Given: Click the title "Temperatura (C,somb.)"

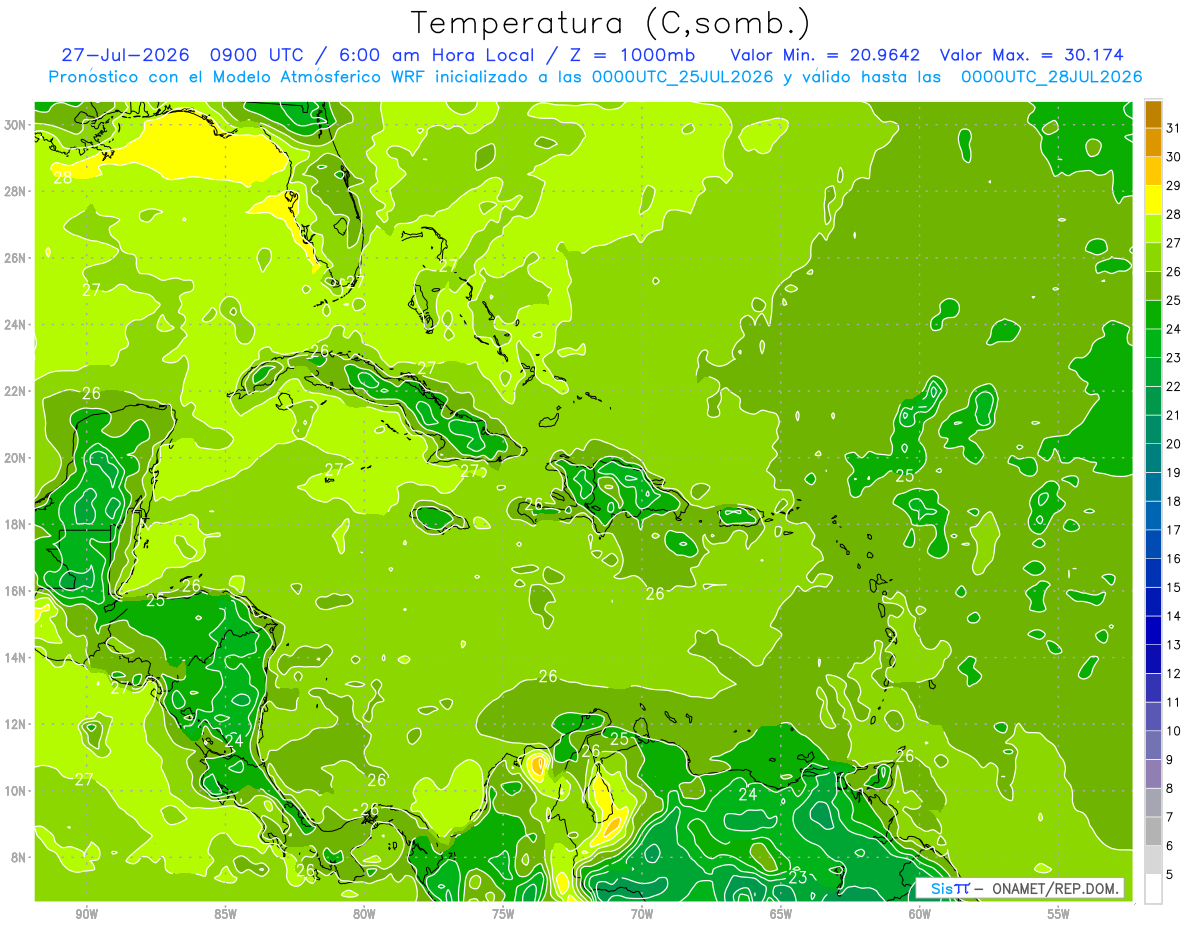Looking at the screenshot, I should coord(611,23).
